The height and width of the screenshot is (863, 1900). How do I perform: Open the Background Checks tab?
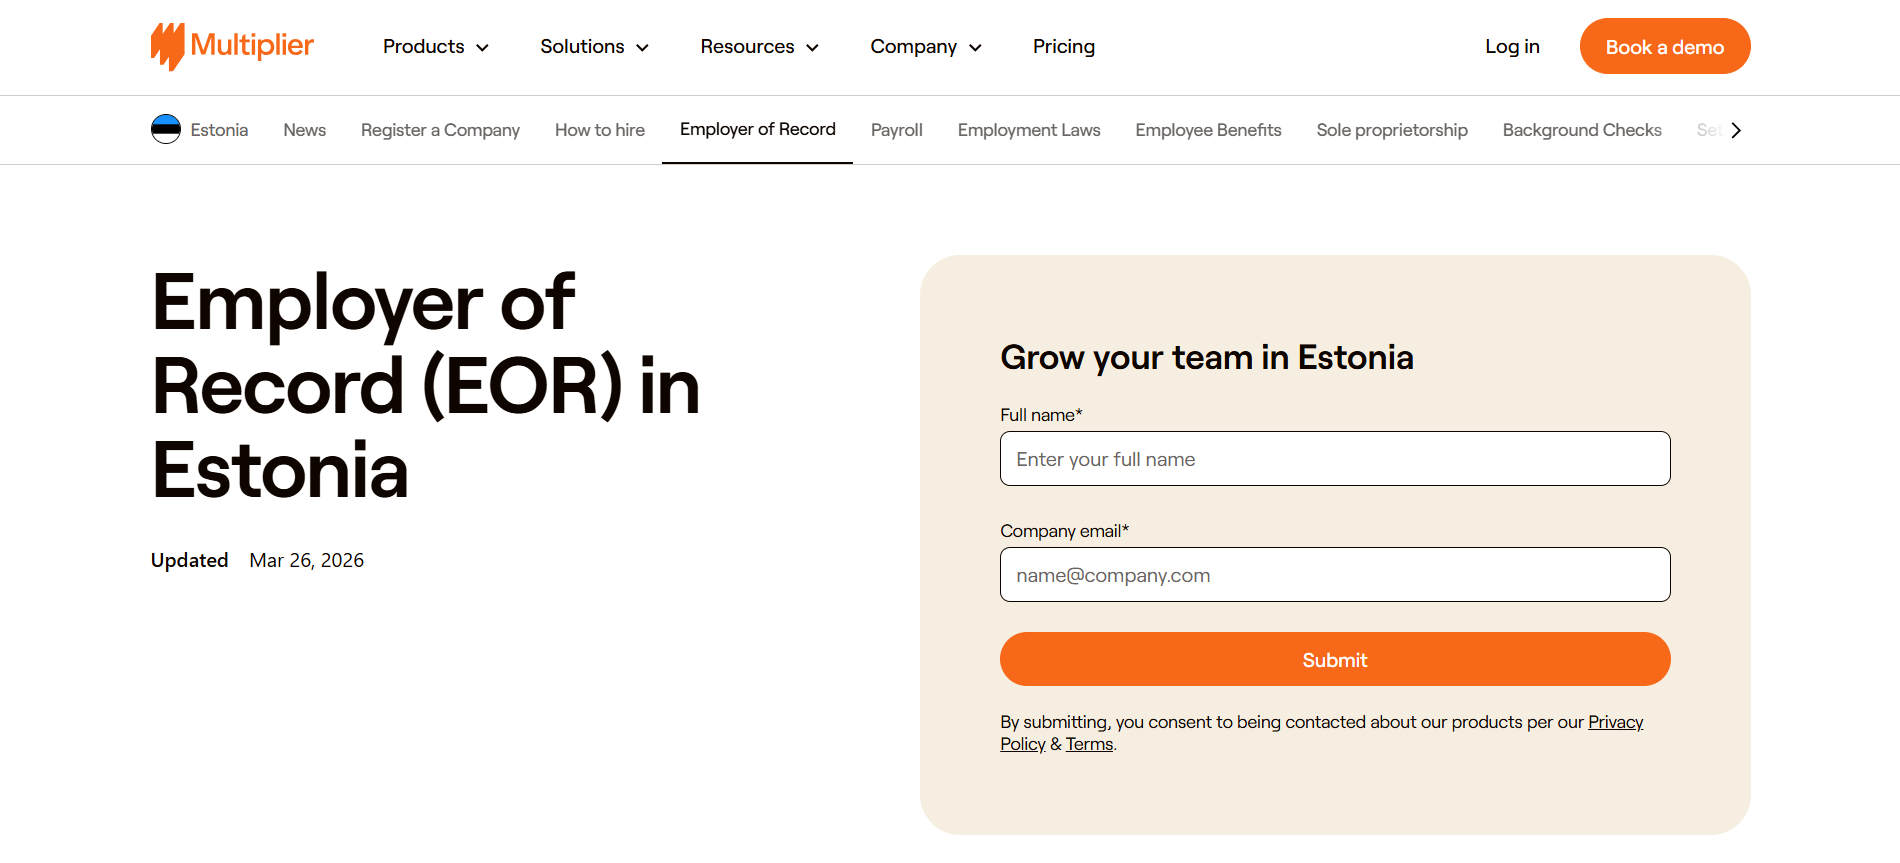(1582, 130)
